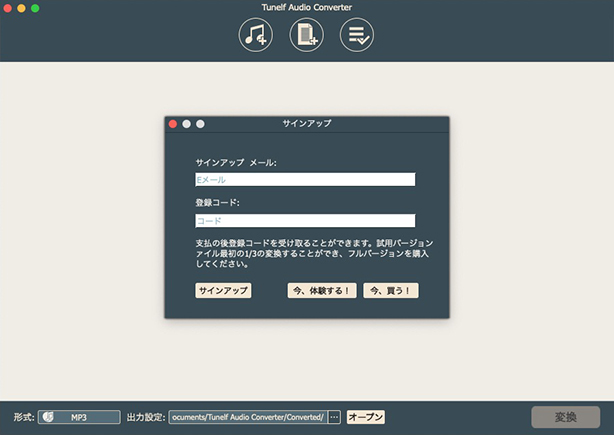The width and height of the screenshot is (614, 435).
Task: Close the main Tunelf window
Action: pyautogui.click(x=7, y=8)
